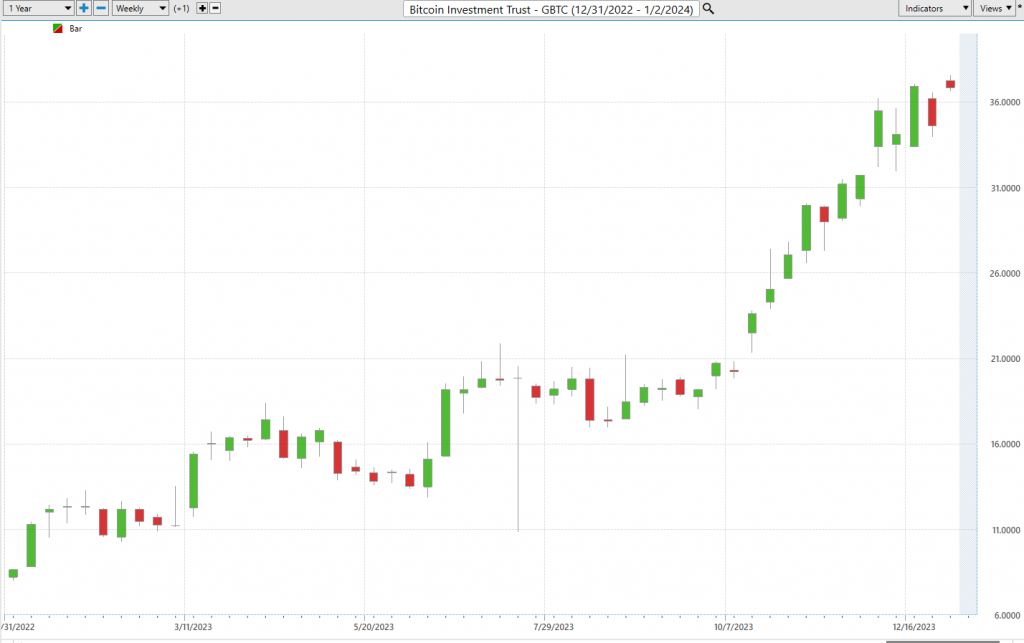The image size is (1024, 643).
Task: Click the black minus icon beside (+1)
Action: 215,8
